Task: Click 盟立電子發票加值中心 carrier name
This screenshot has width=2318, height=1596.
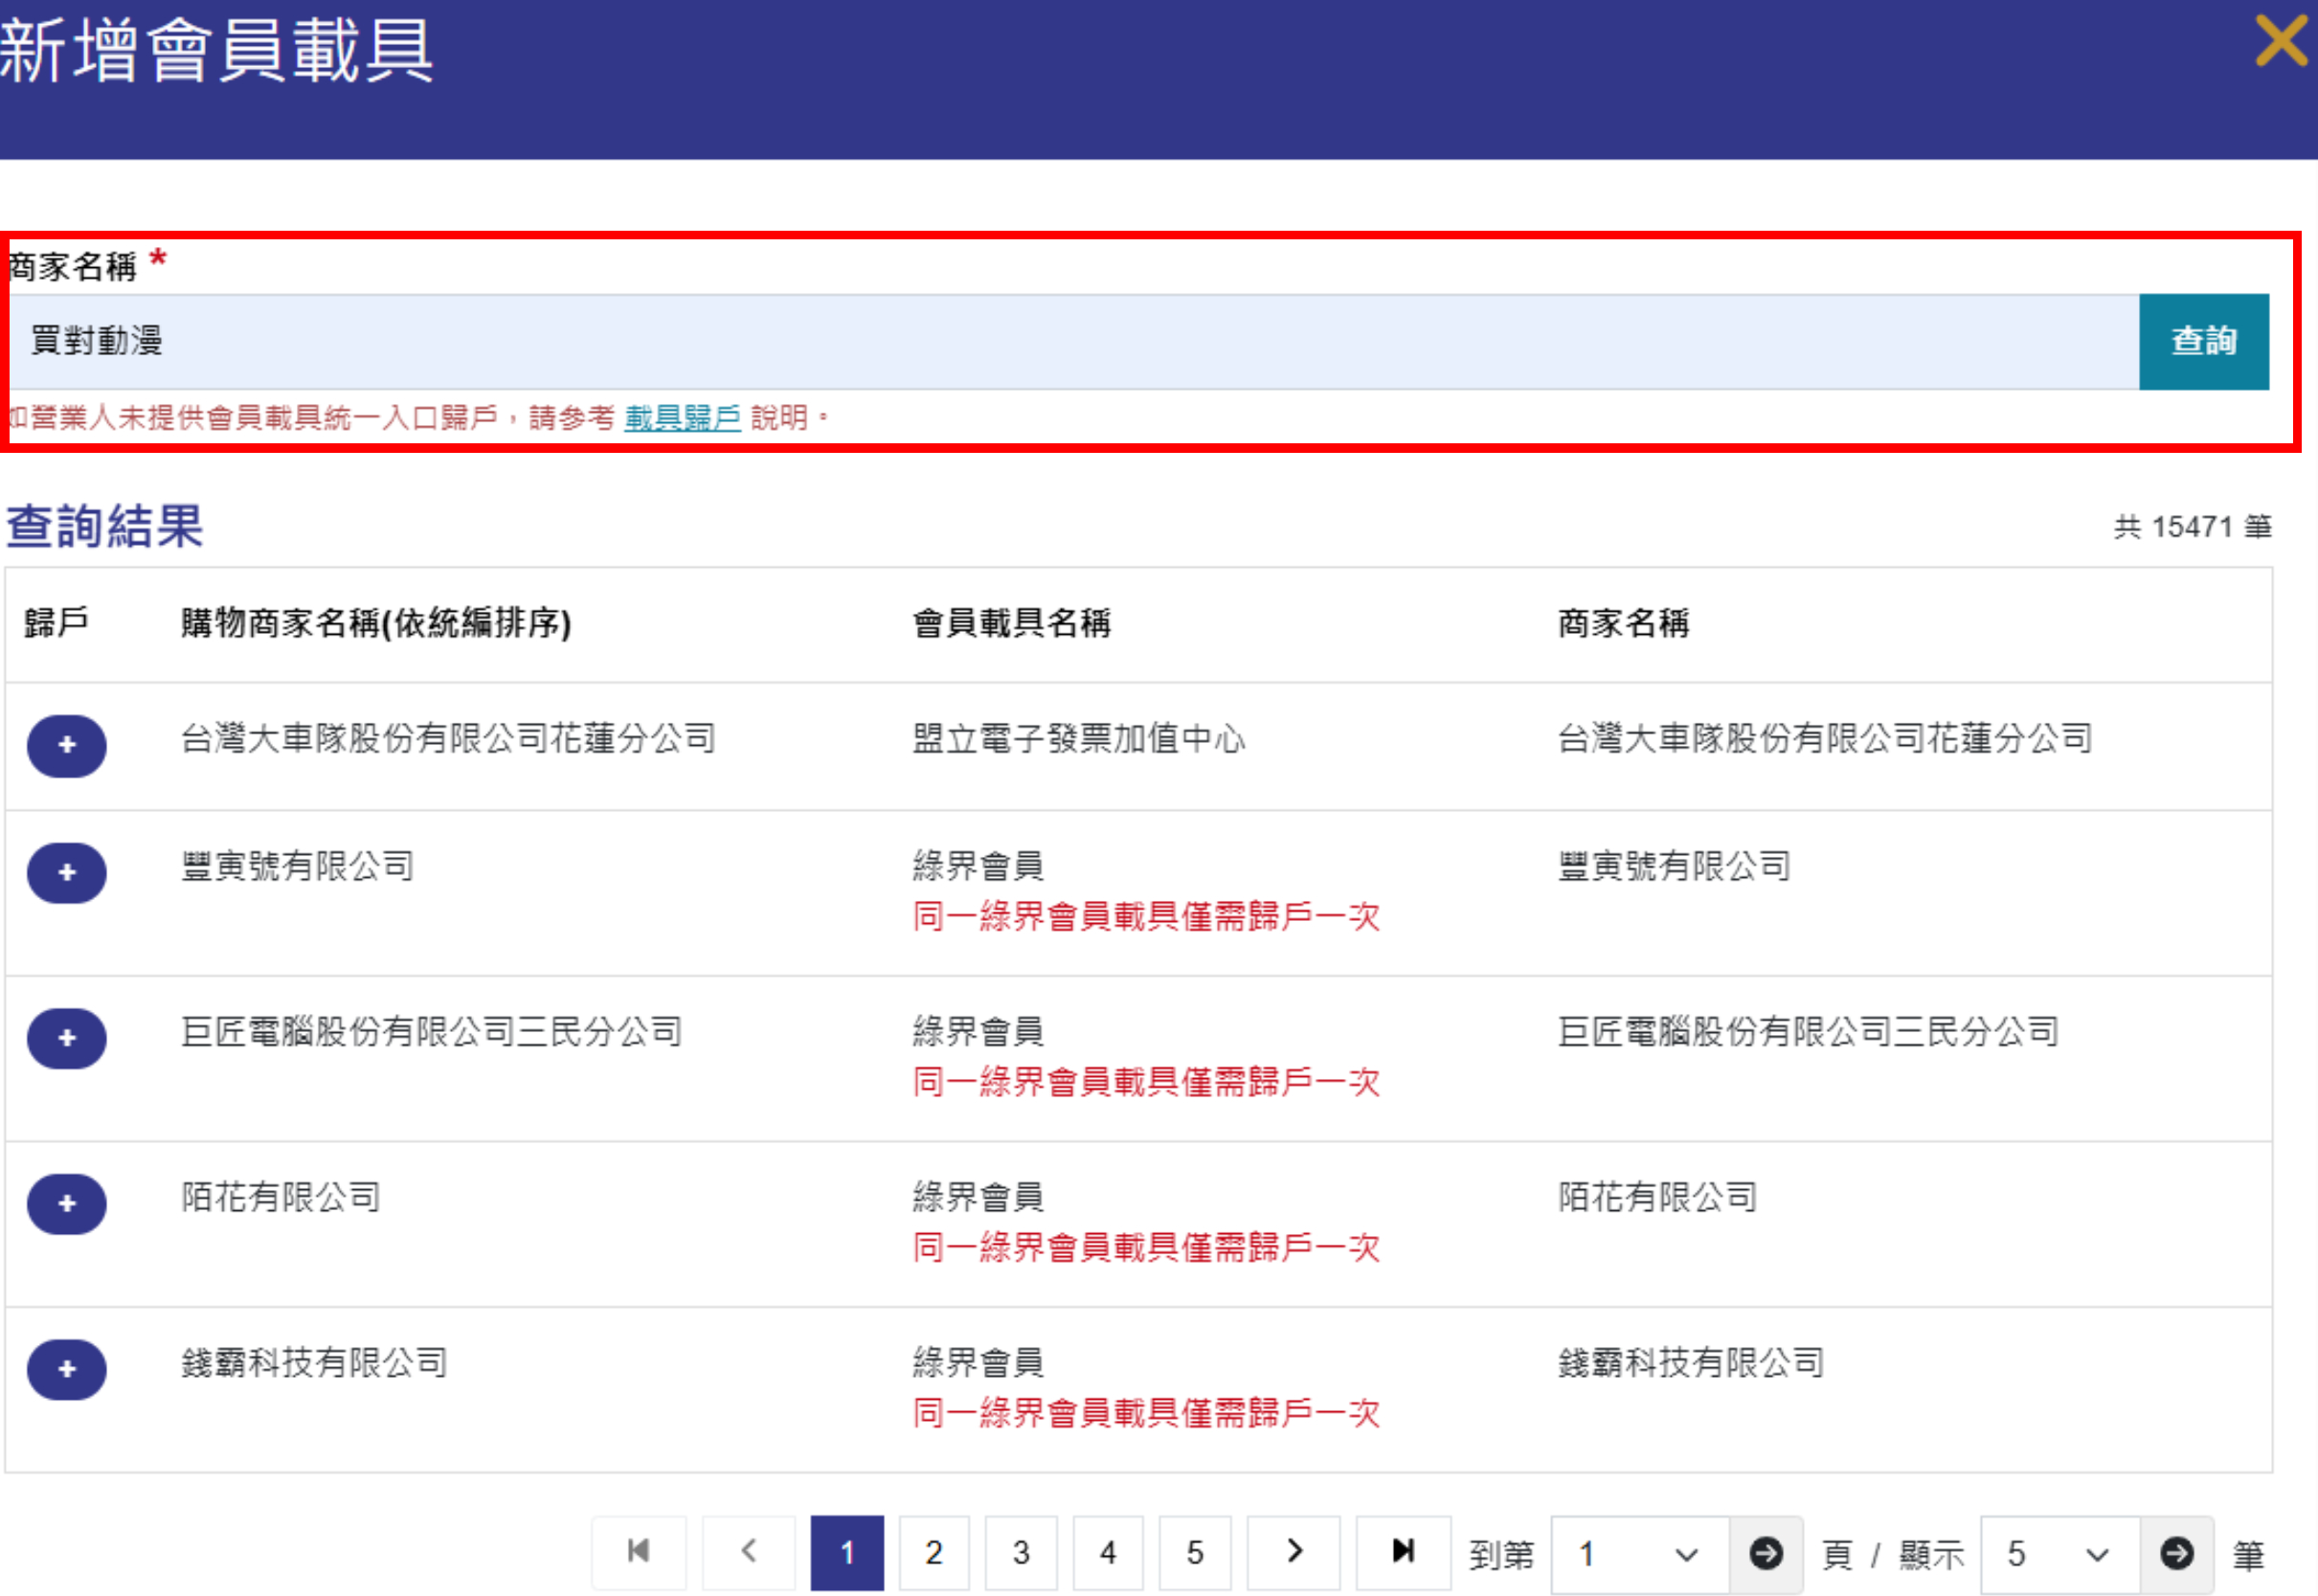Action: (x=1079, y=738)
